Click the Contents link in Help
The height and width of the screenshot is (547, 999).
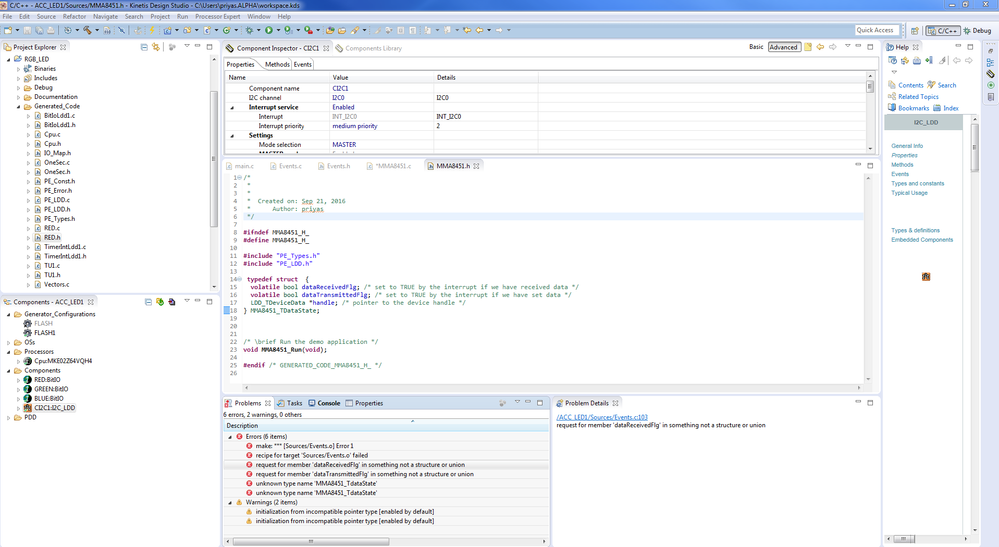click(910, 85)
